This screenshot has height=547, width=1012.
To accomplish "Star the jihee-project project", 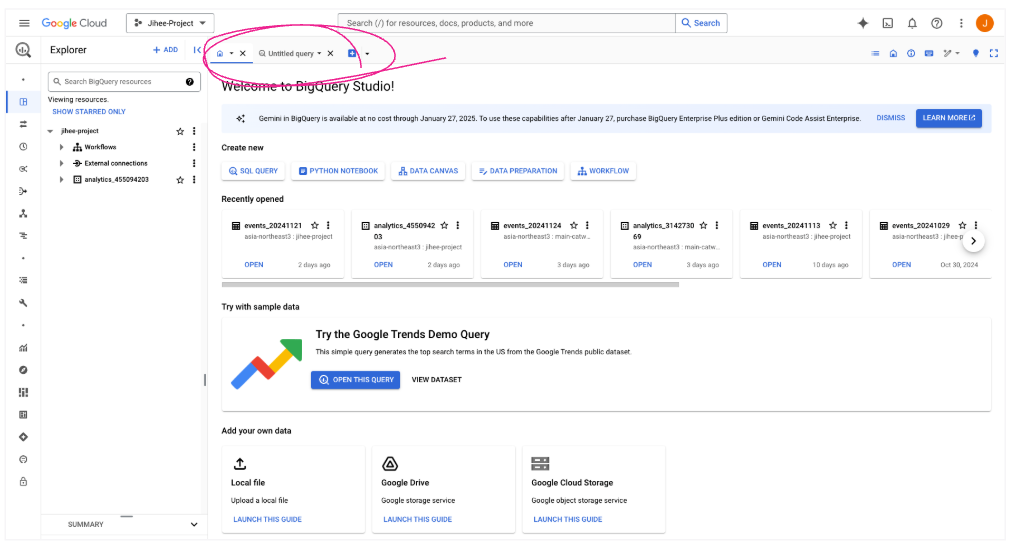I will 180,132.
